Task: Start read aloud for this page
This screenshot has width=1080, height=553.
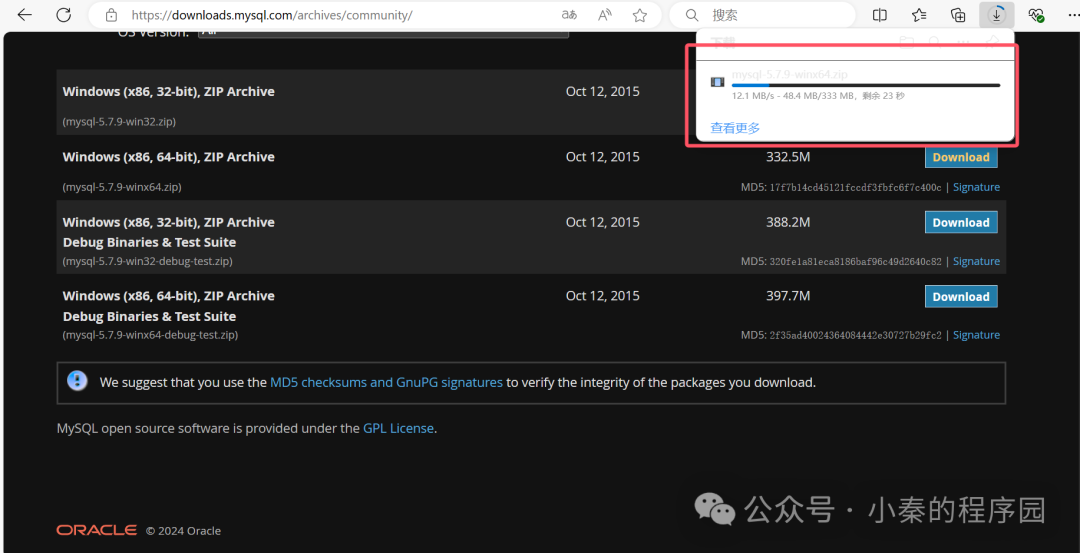Action: 605,14
